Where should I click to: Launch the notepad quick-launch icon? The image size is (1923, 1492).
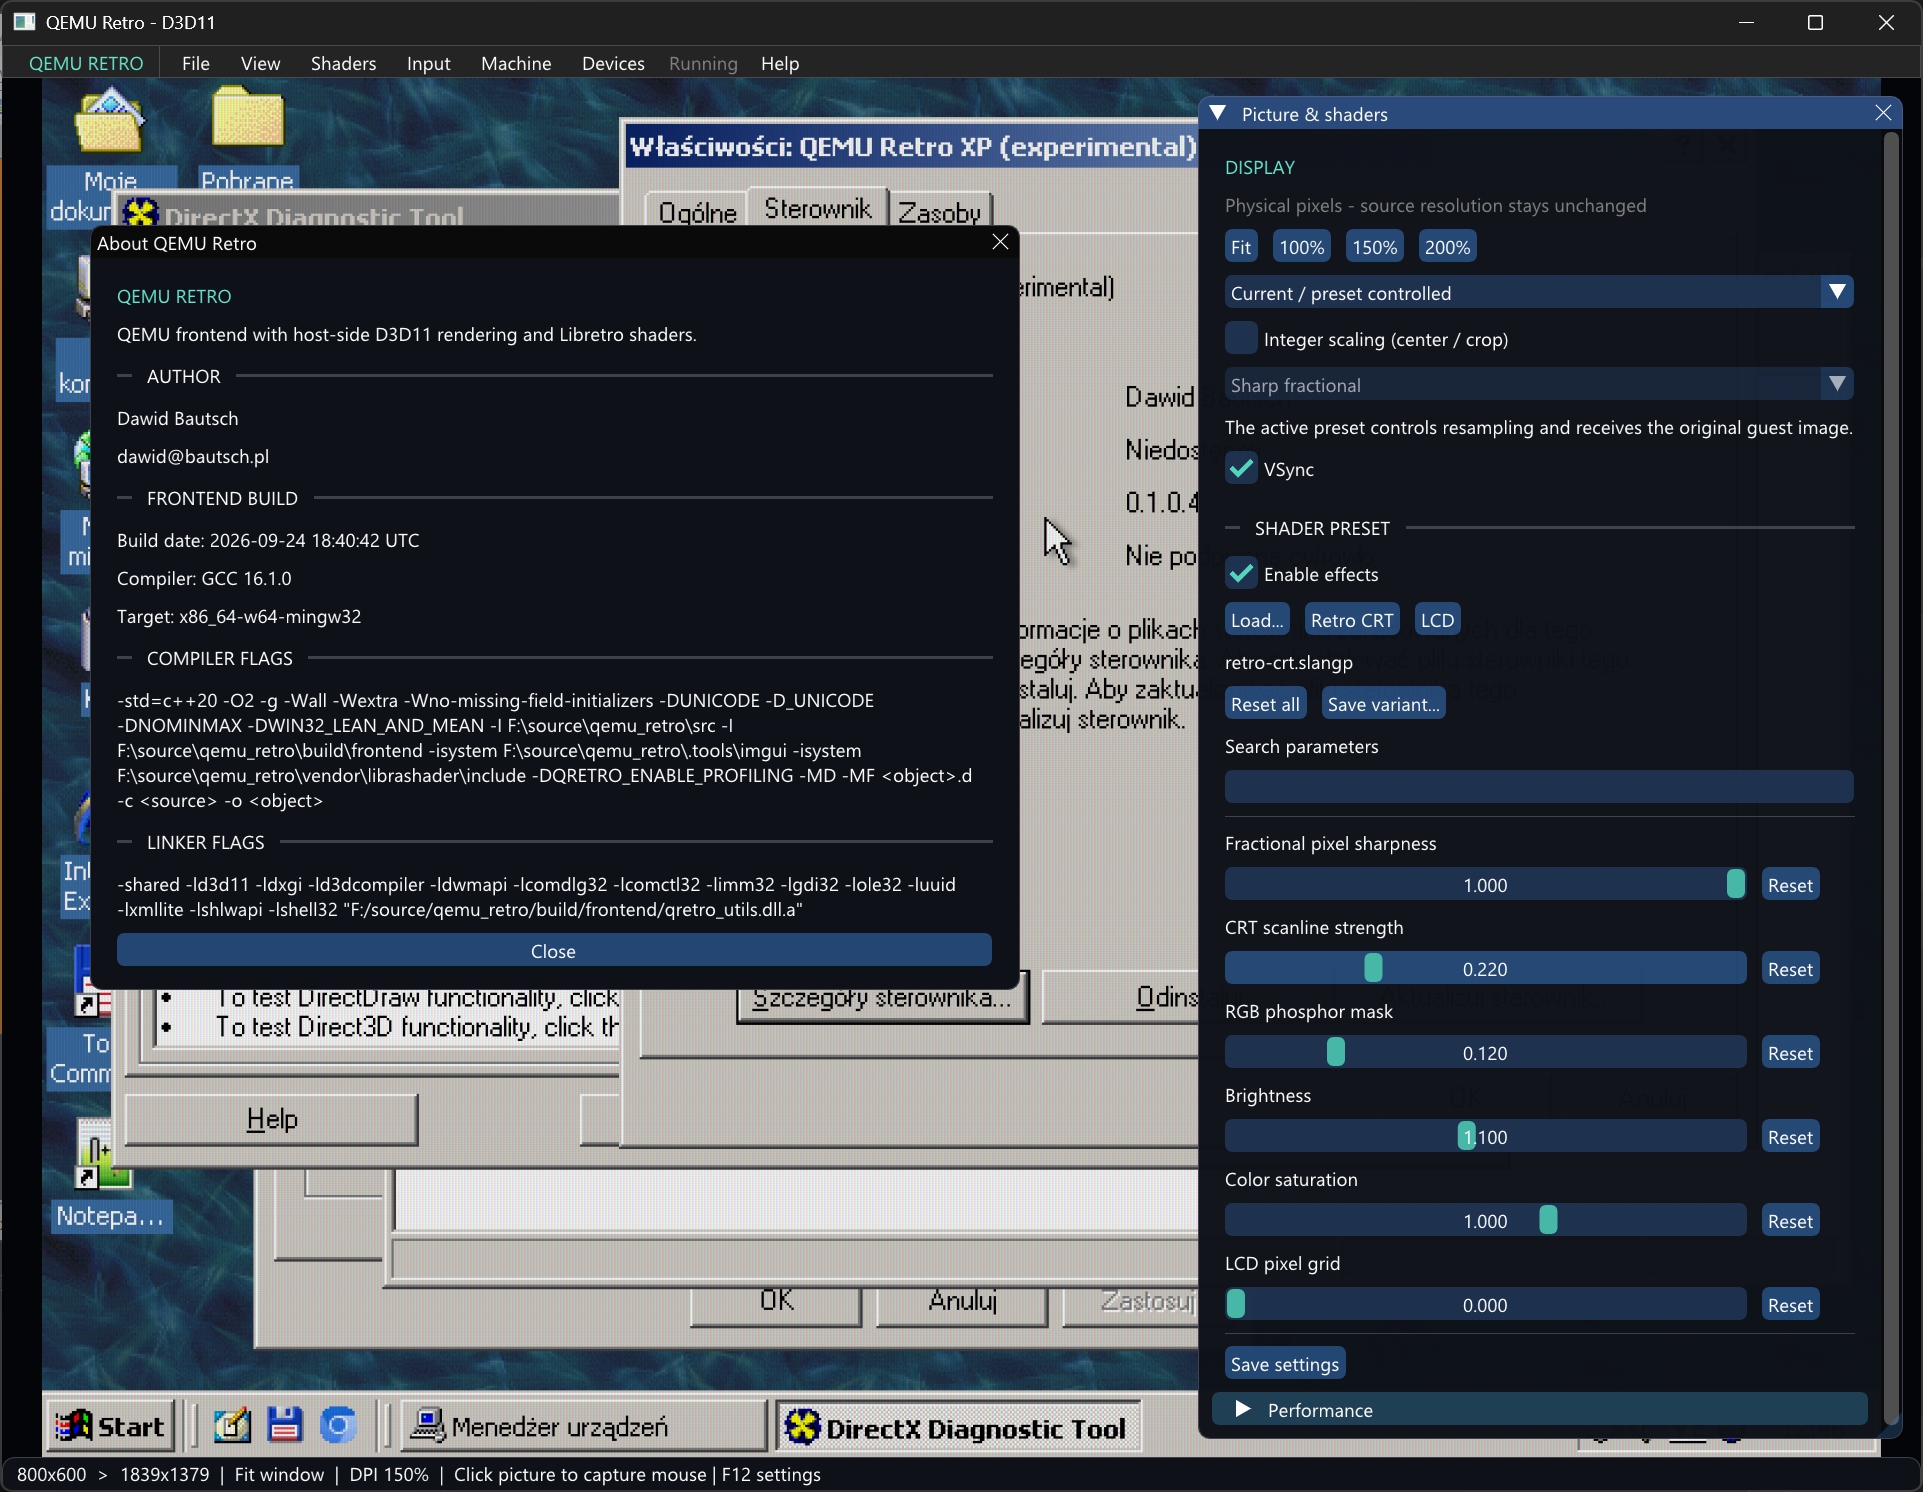(232, 1425)
